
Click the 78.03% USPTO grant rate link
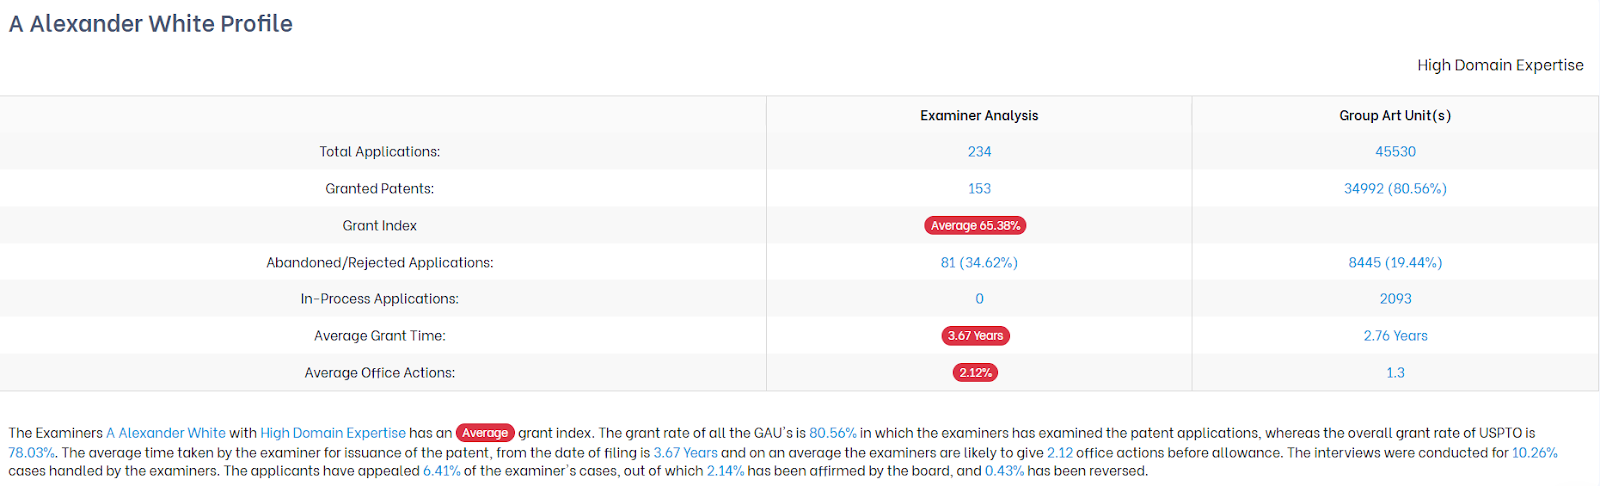tap(31, 453)
